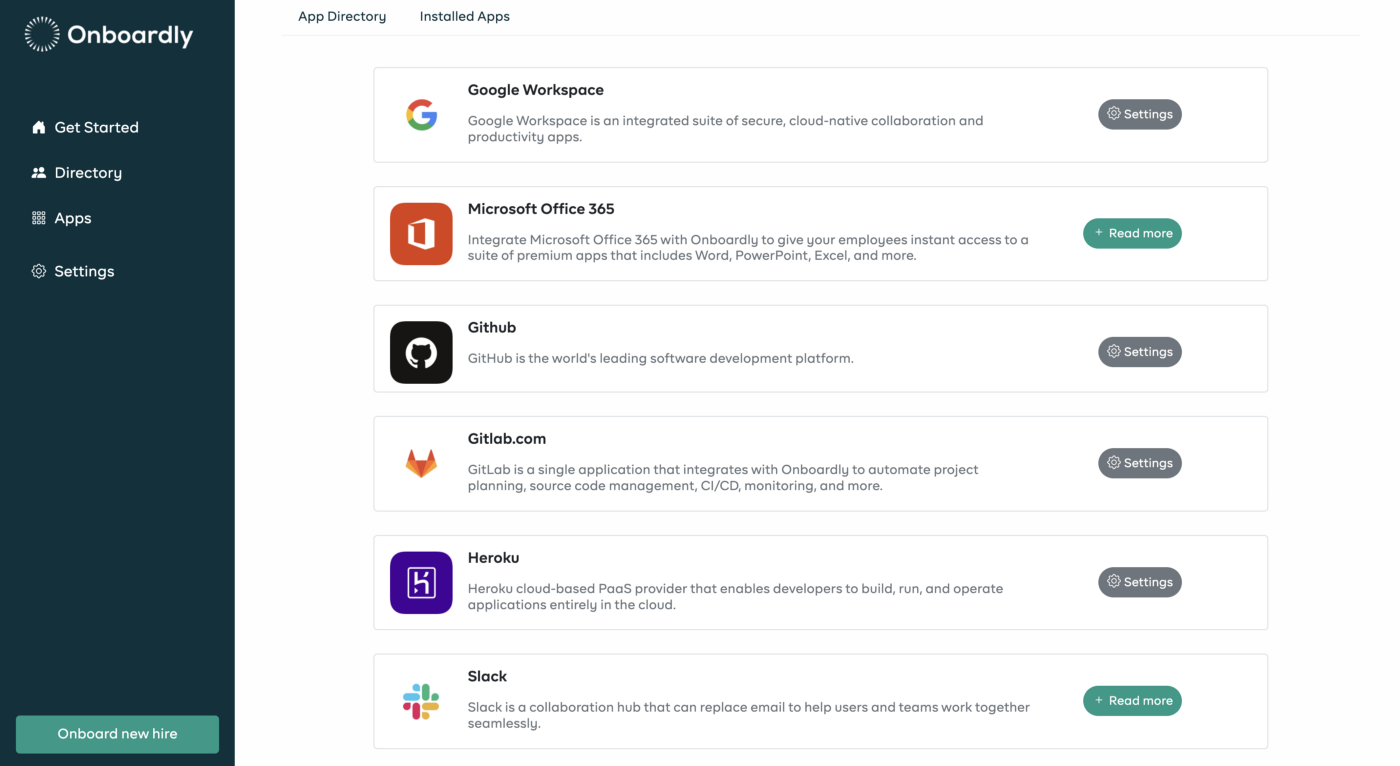
Task: Click the Slack logo icon
Action: coord(421,701)
